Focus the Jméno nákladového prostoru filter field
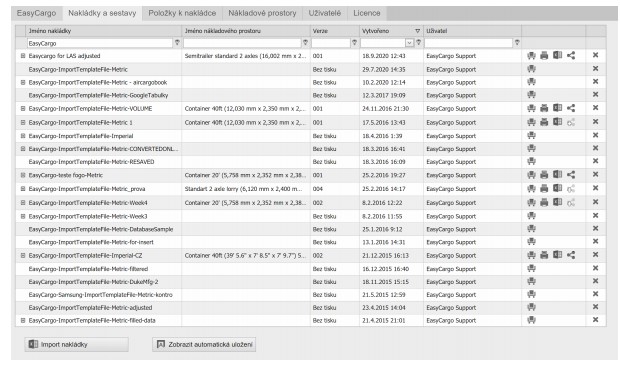The width and height of the screenshot is (620, 368). (x=242, y=43)
